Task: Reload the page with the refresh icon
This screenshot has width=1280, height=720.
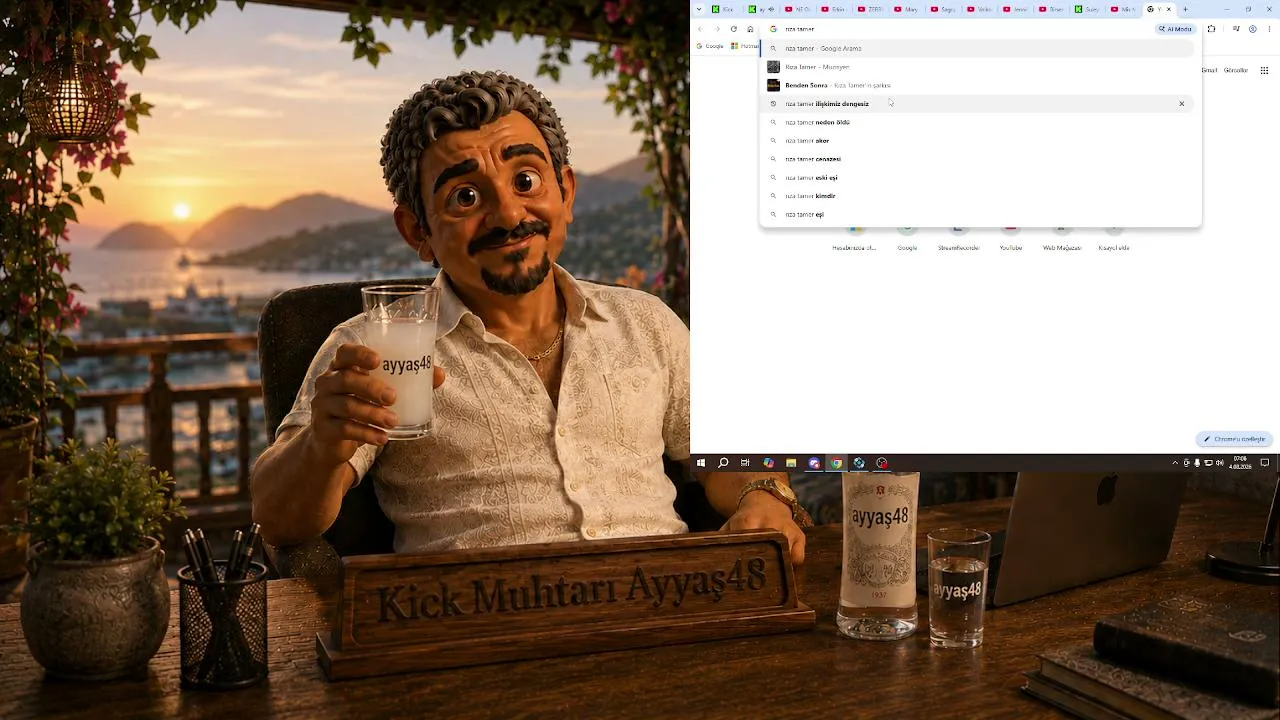Action: tap(733, 29)
